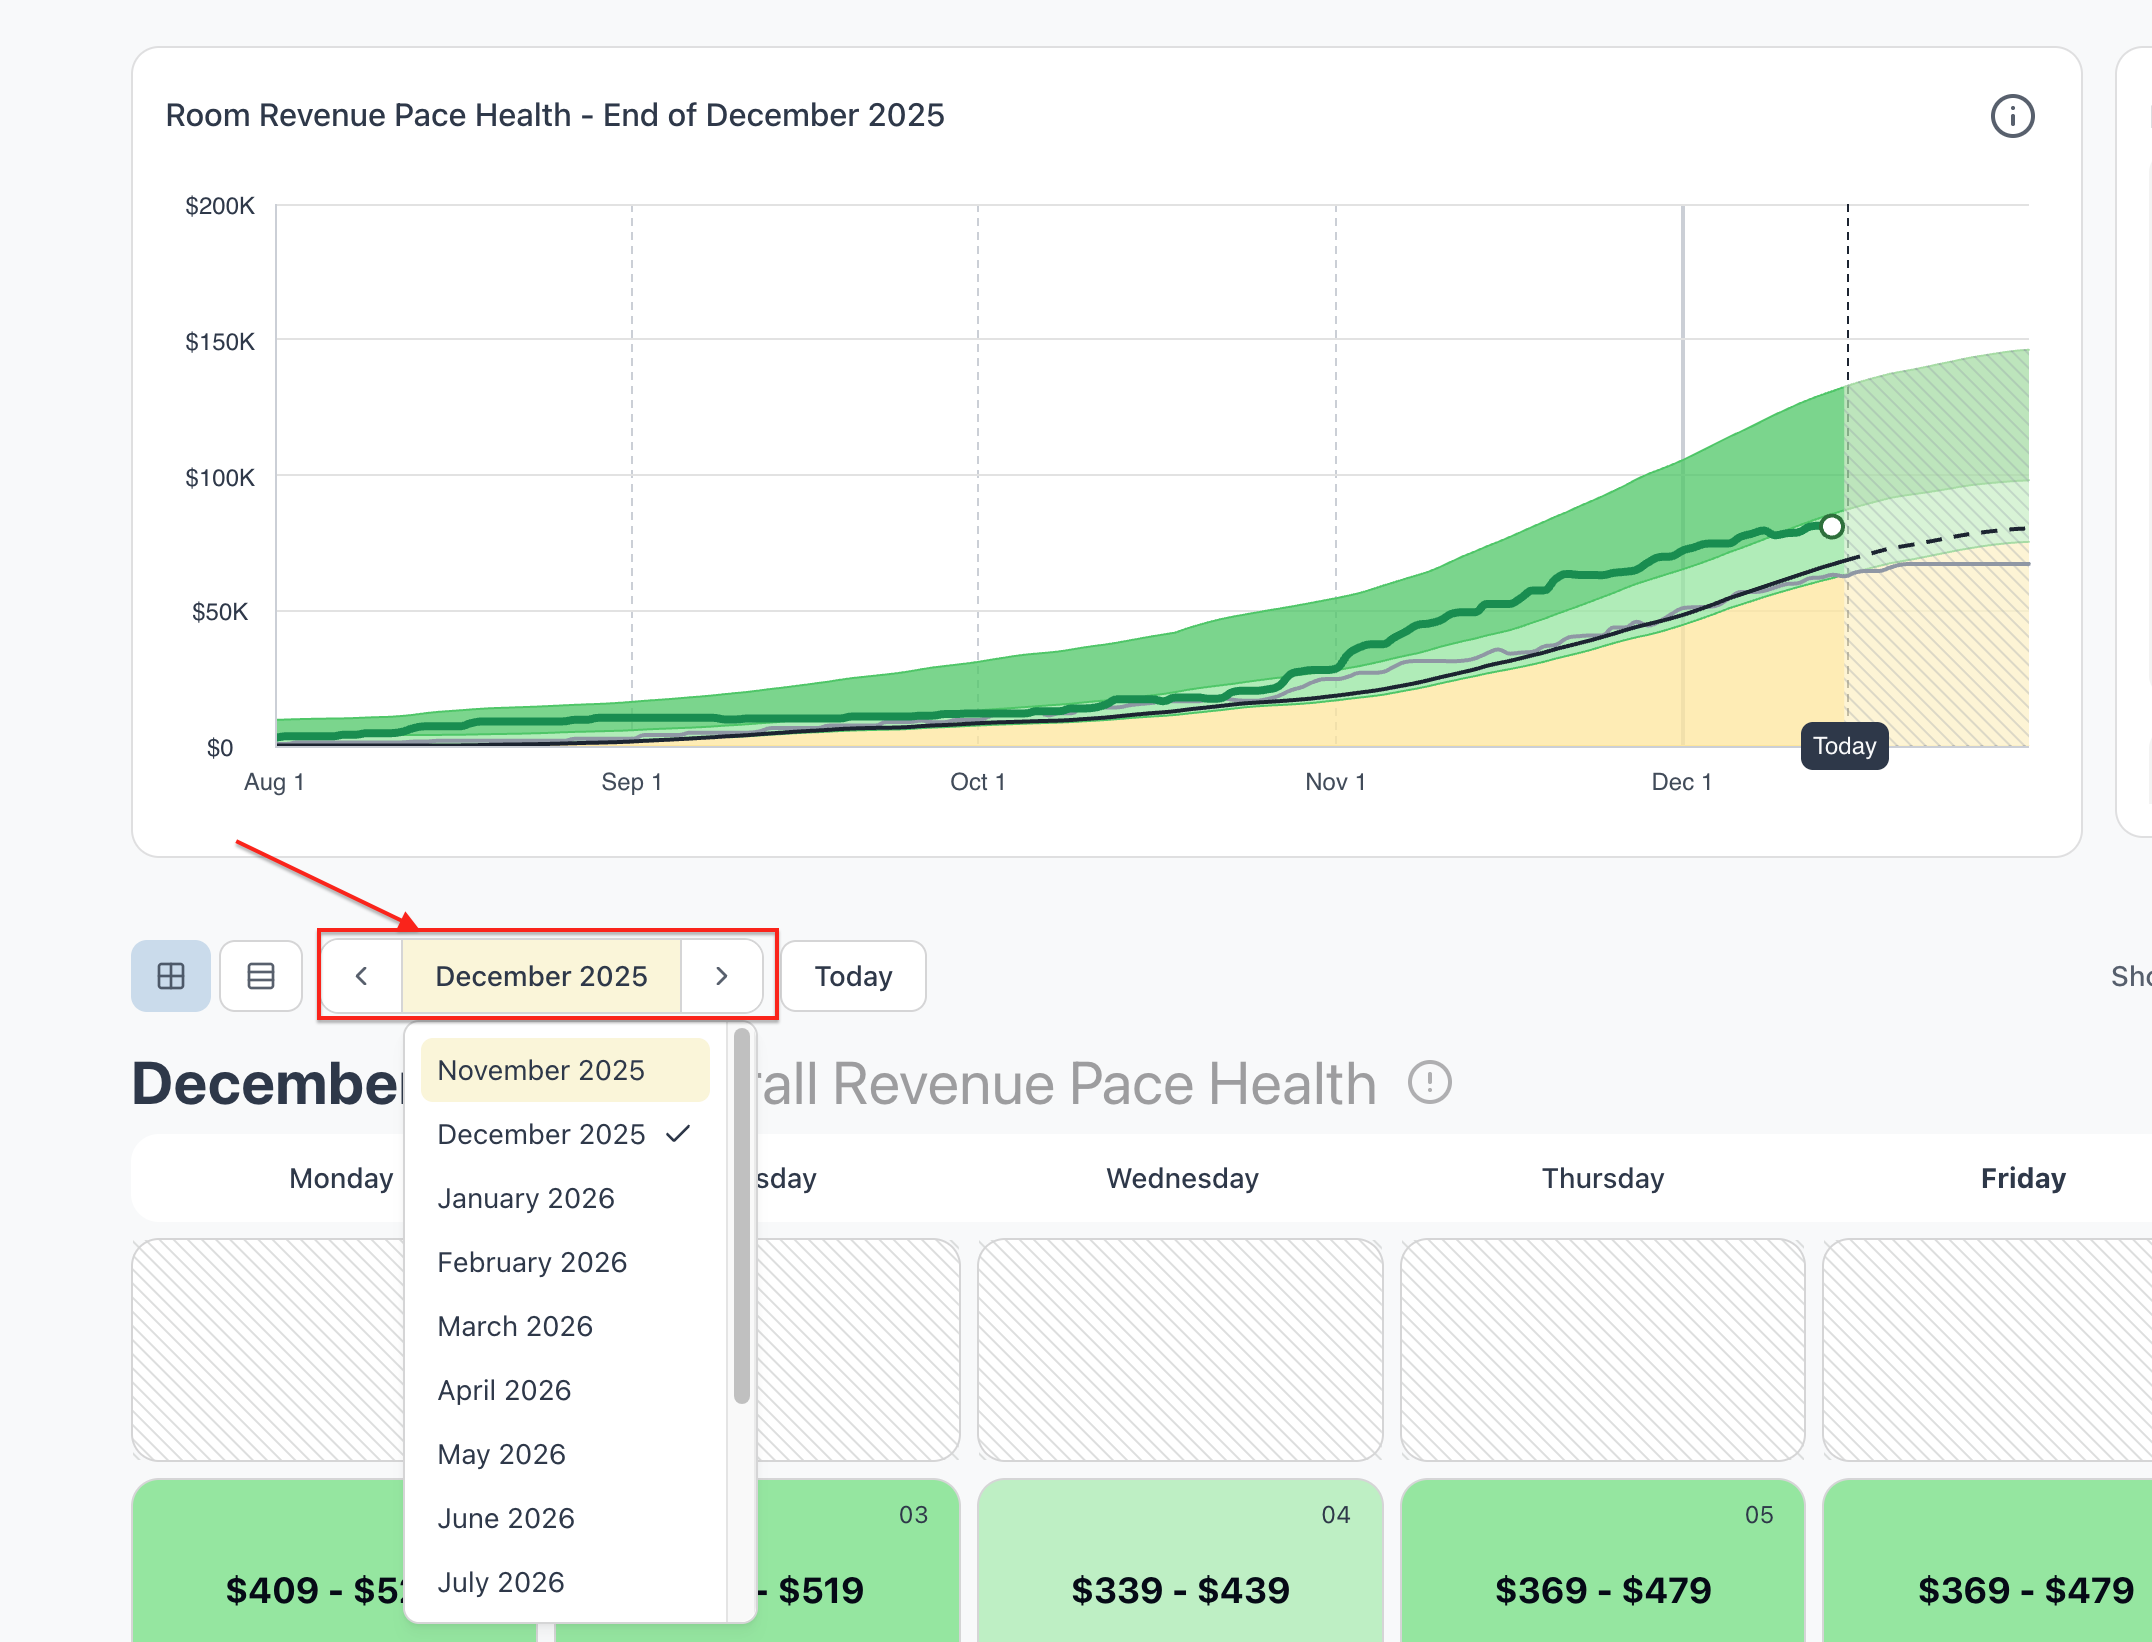The image size is (2152, 1642).
Task: Switch to calendar grid view
Action: pos(171,976)
